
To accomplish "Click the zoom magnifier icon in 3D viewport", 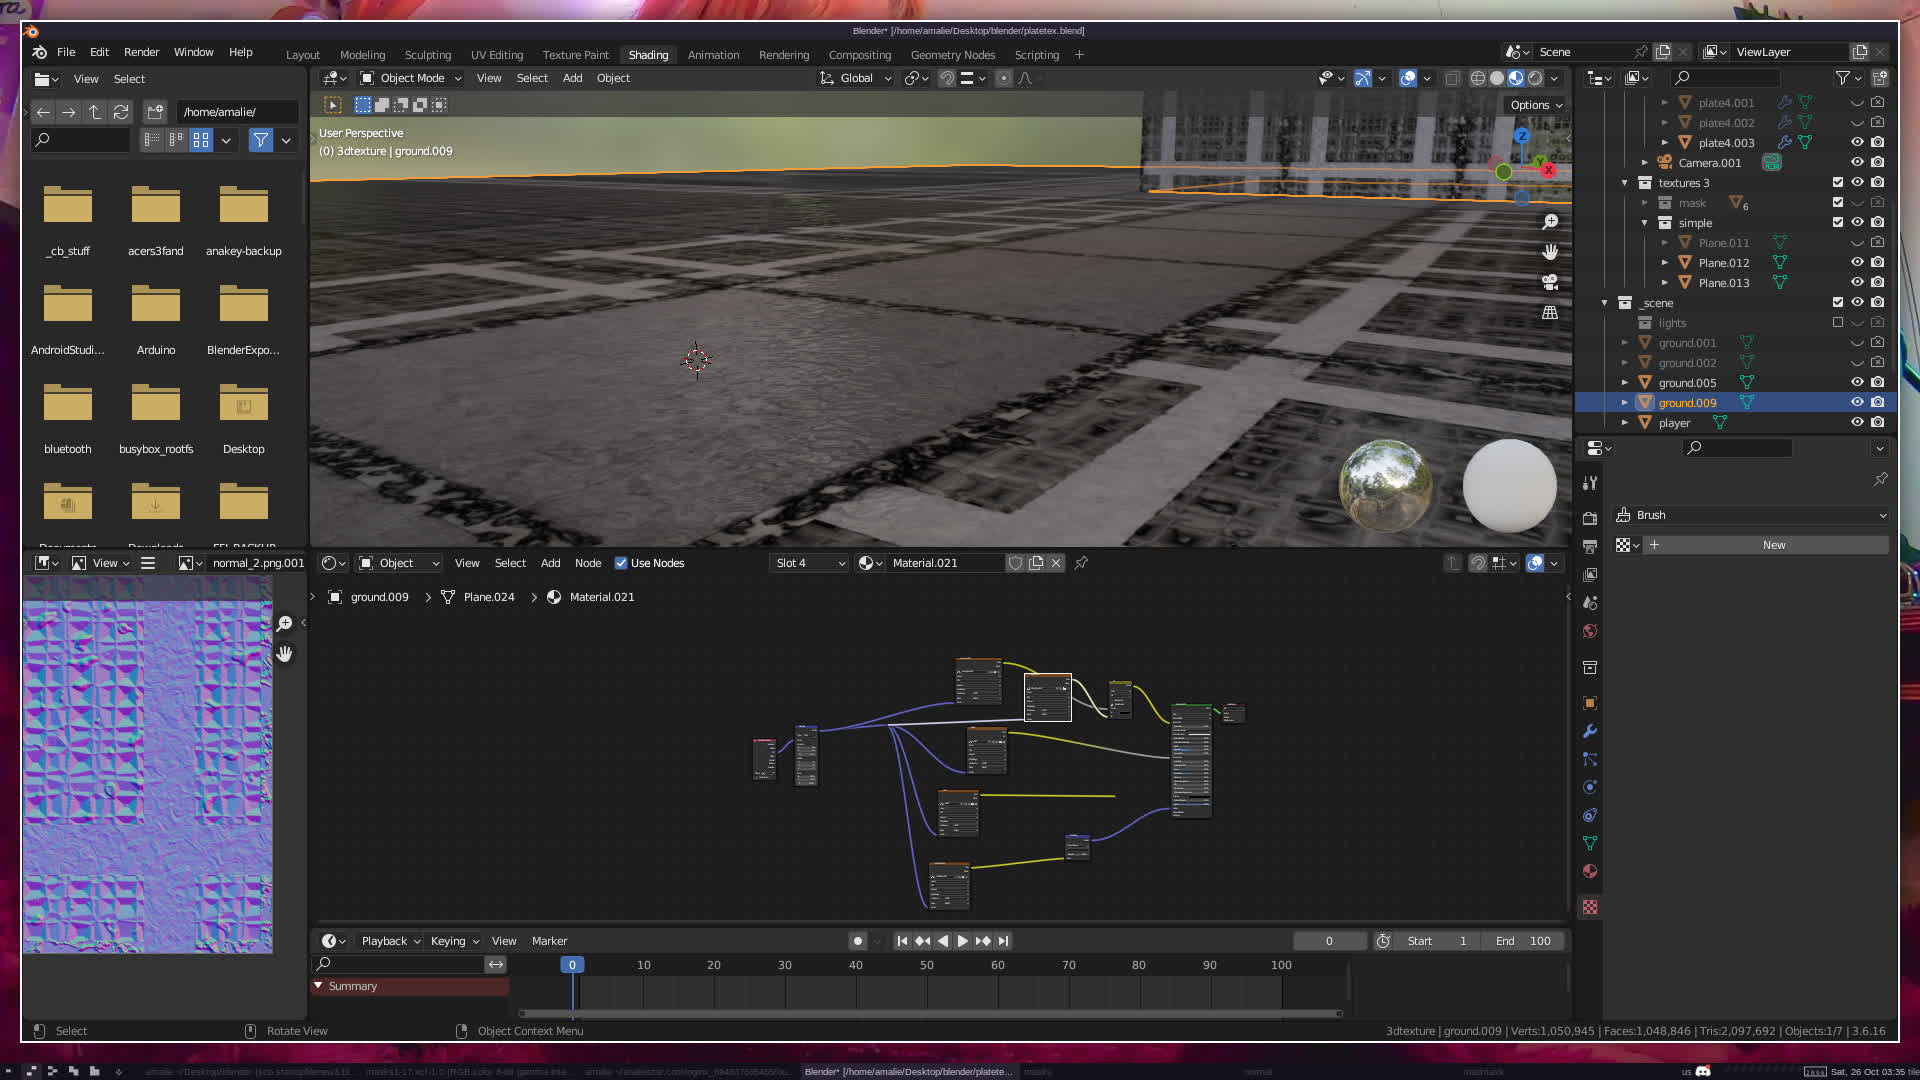I will 1550,222.
